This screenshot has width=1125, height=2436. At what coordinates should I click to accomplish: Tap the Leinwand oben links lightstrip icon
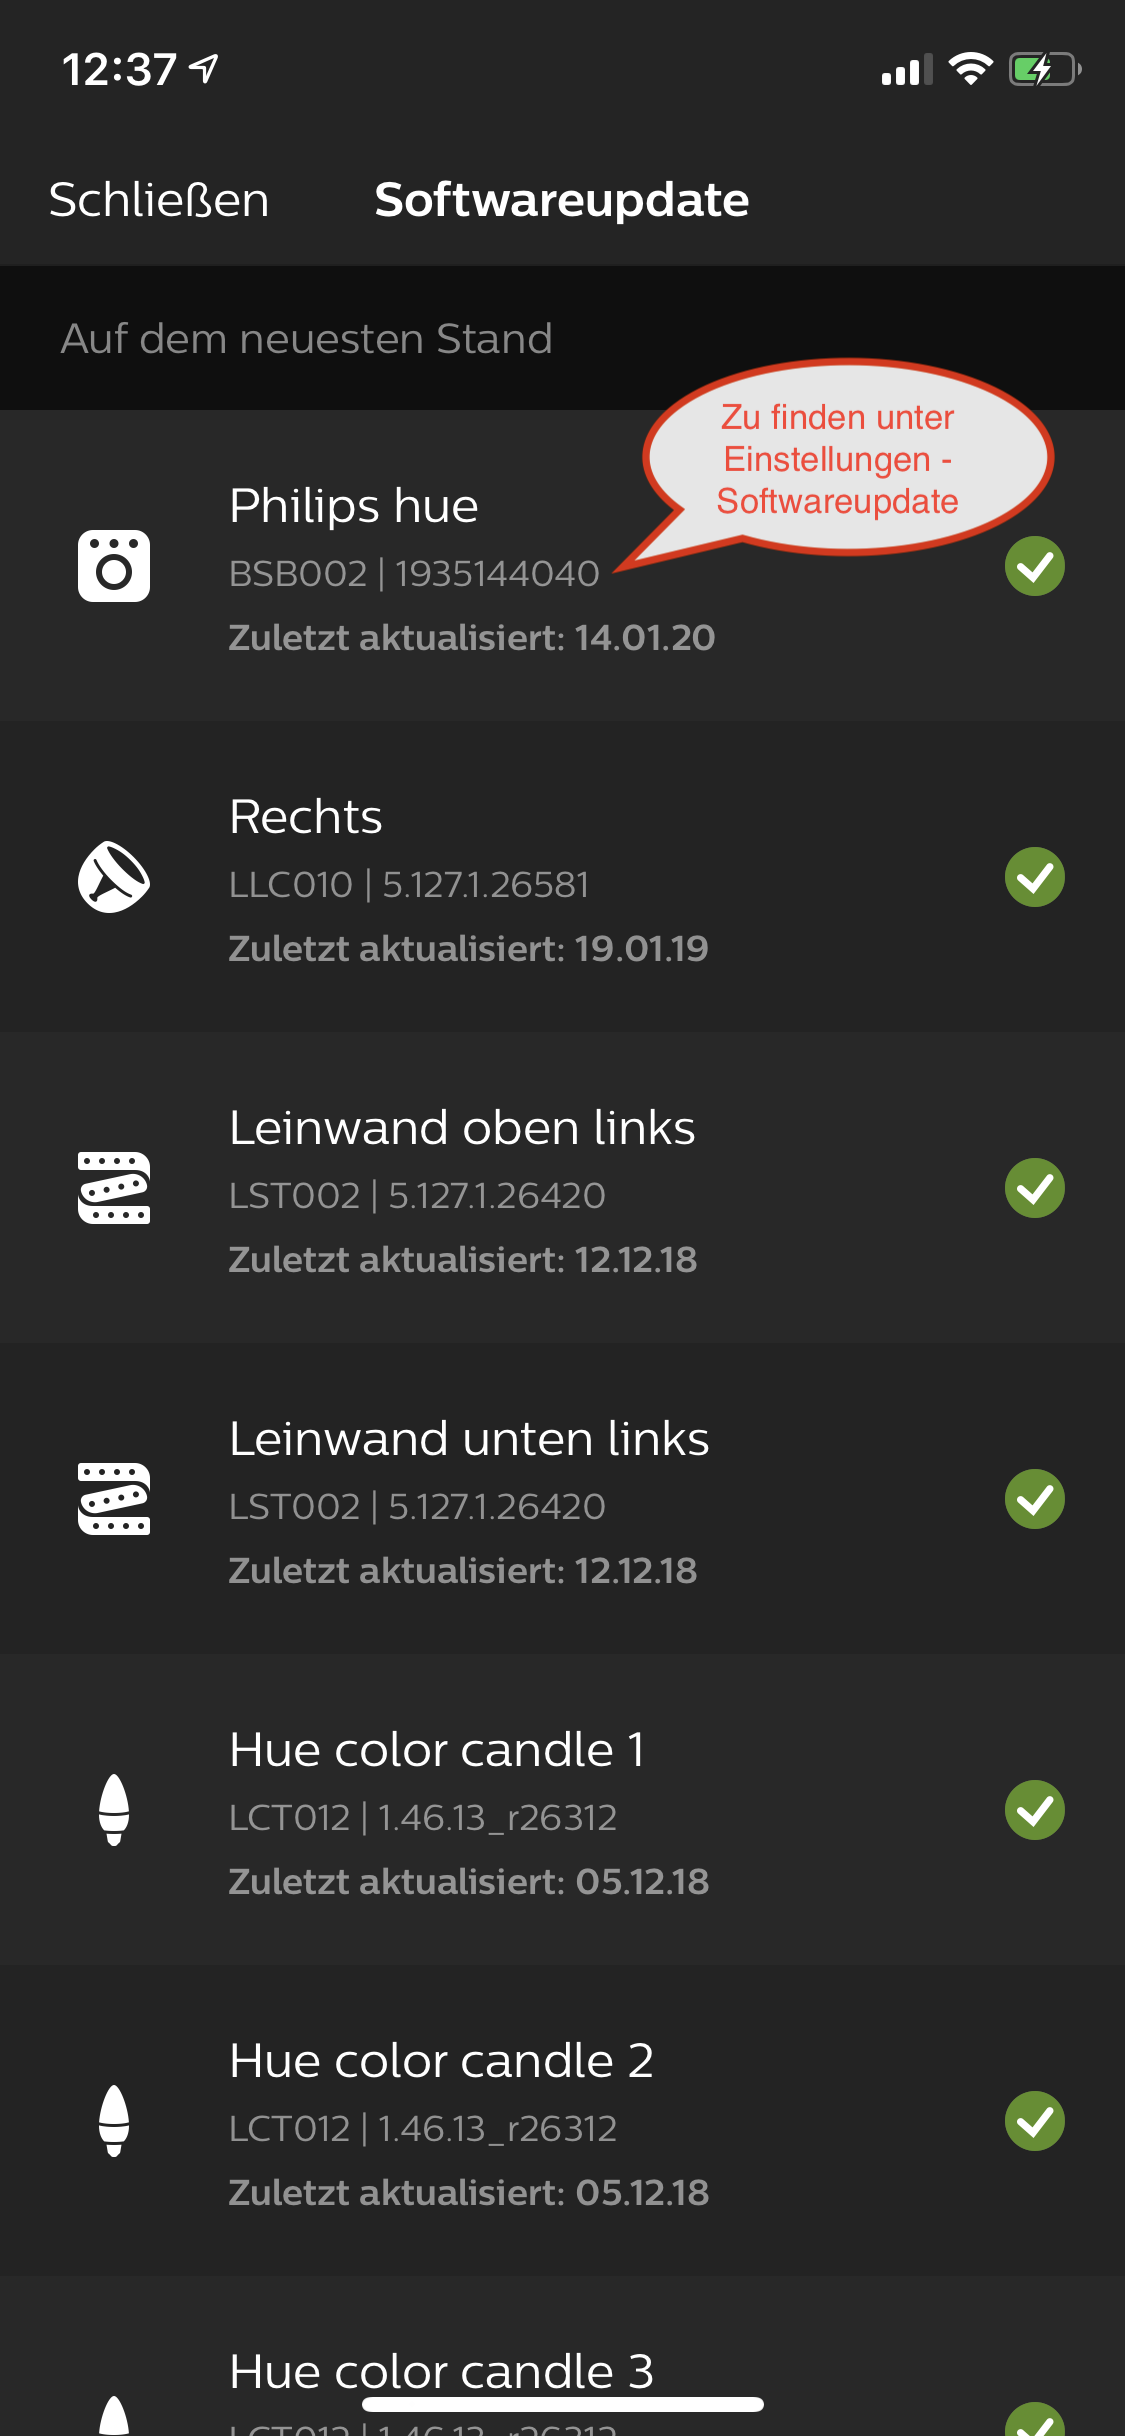tap(114, 1188)
